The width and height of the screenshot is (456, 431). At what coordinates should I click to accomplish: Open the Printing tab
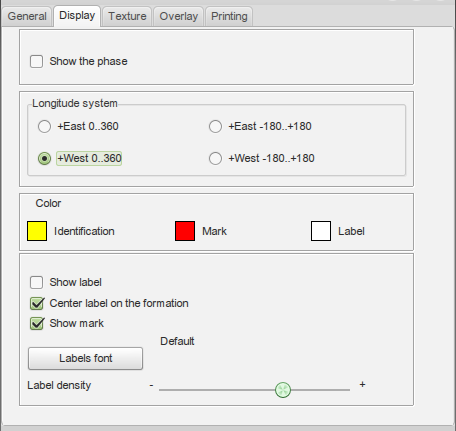(x=229, y=16)
